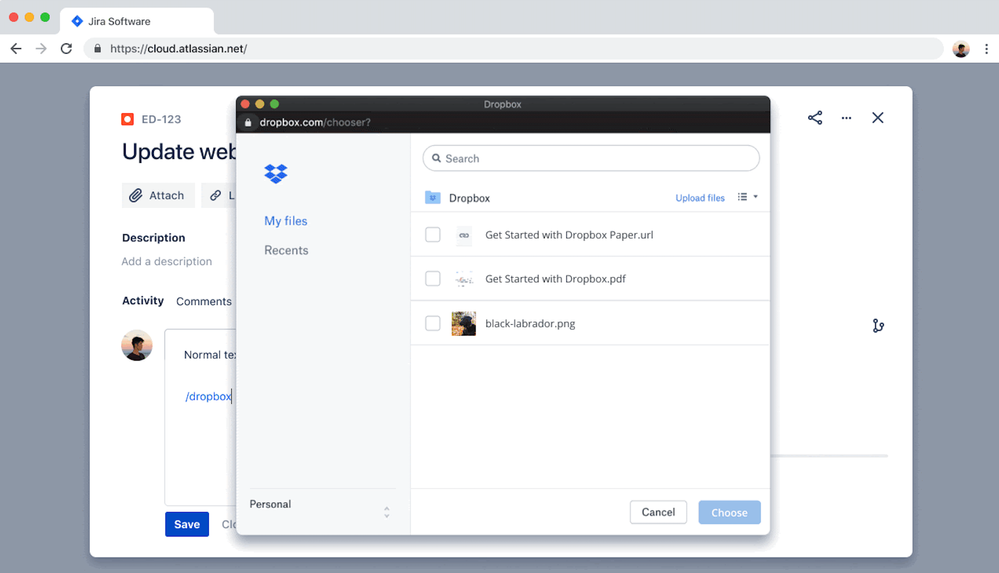999x573 pixels.
Task: Click the search magnifier icon
Action: [436, 158]
